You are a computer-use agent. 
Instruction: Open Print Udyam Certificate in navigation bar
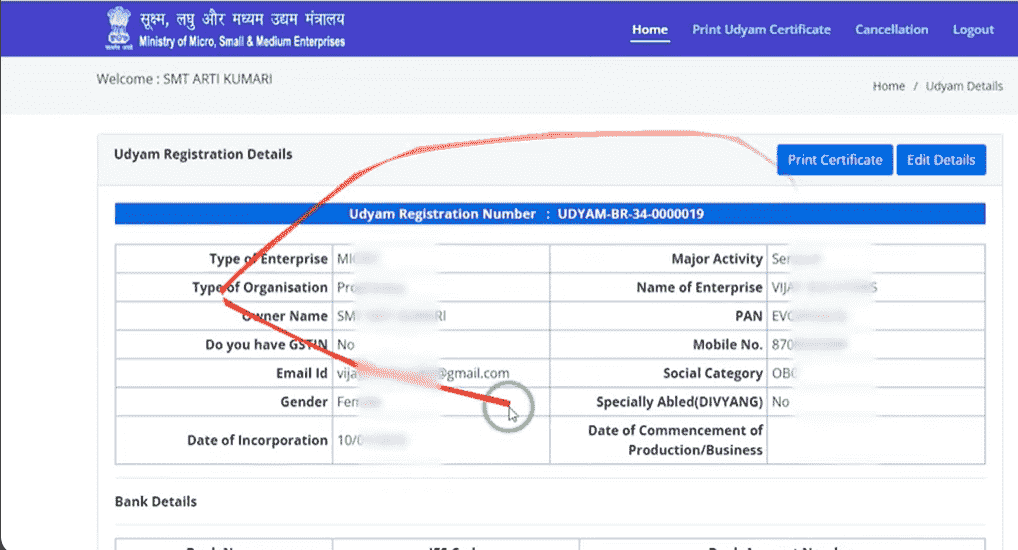[761, 30]
